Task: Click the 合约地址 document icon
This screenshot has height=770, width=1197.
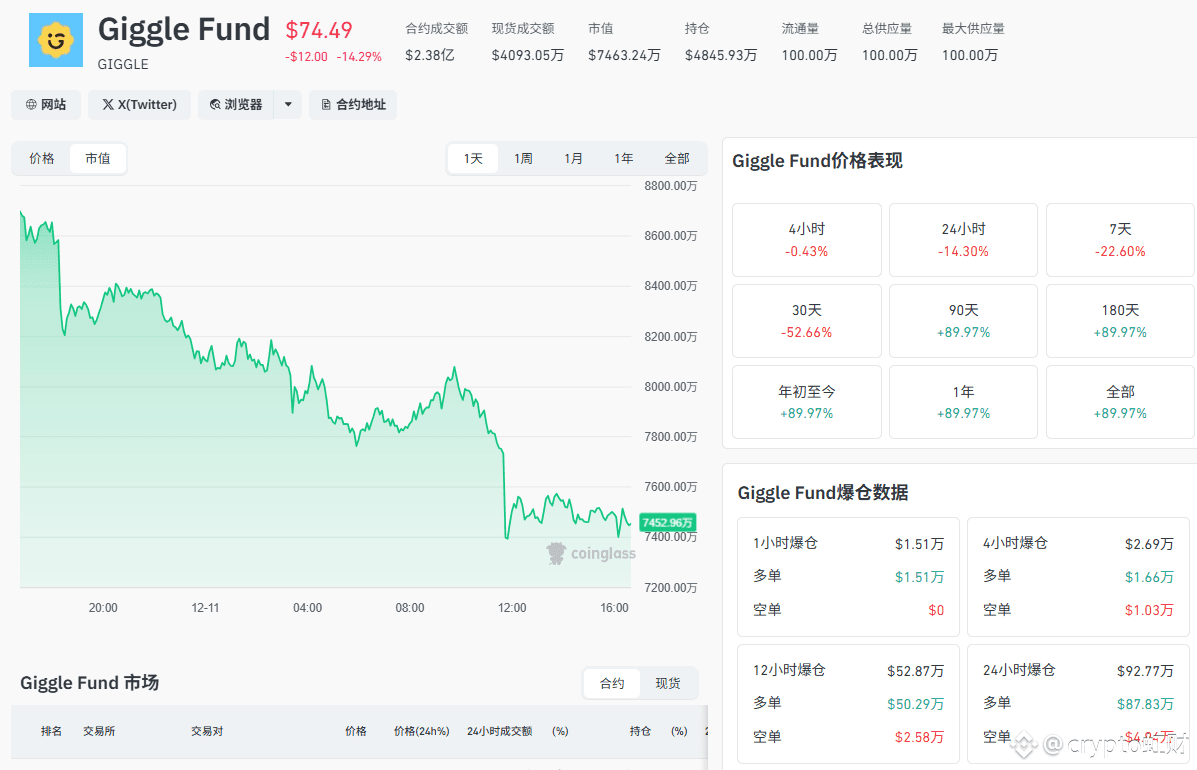Action: click(x=326, y=105)
